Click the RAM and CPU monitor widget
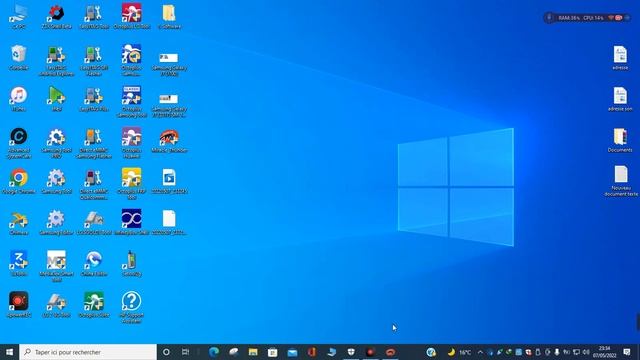The width and height of the screenshot is (640, 360). [x=586, y=18]
